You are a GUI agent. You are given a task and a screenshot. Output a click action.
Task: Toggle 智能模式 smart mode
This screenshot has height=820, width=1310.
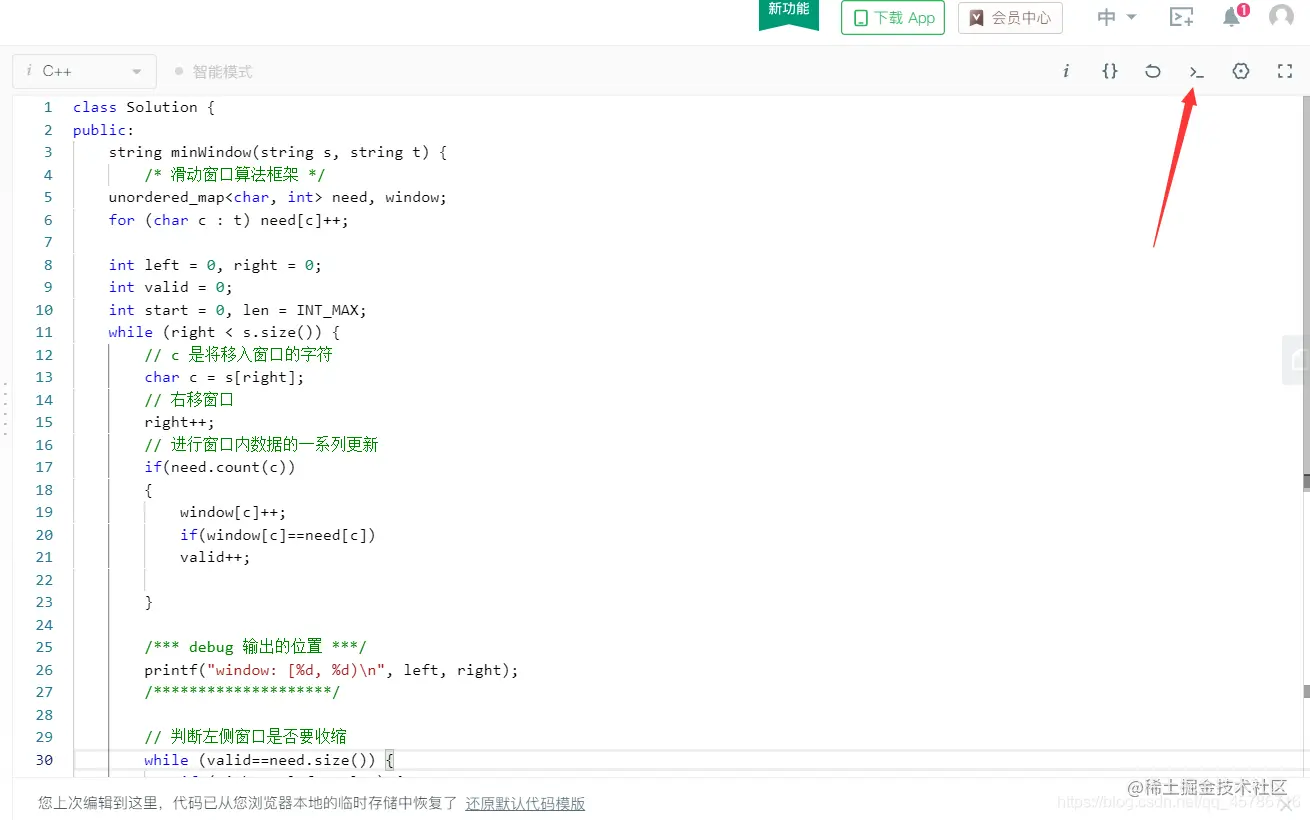point(213,72)
